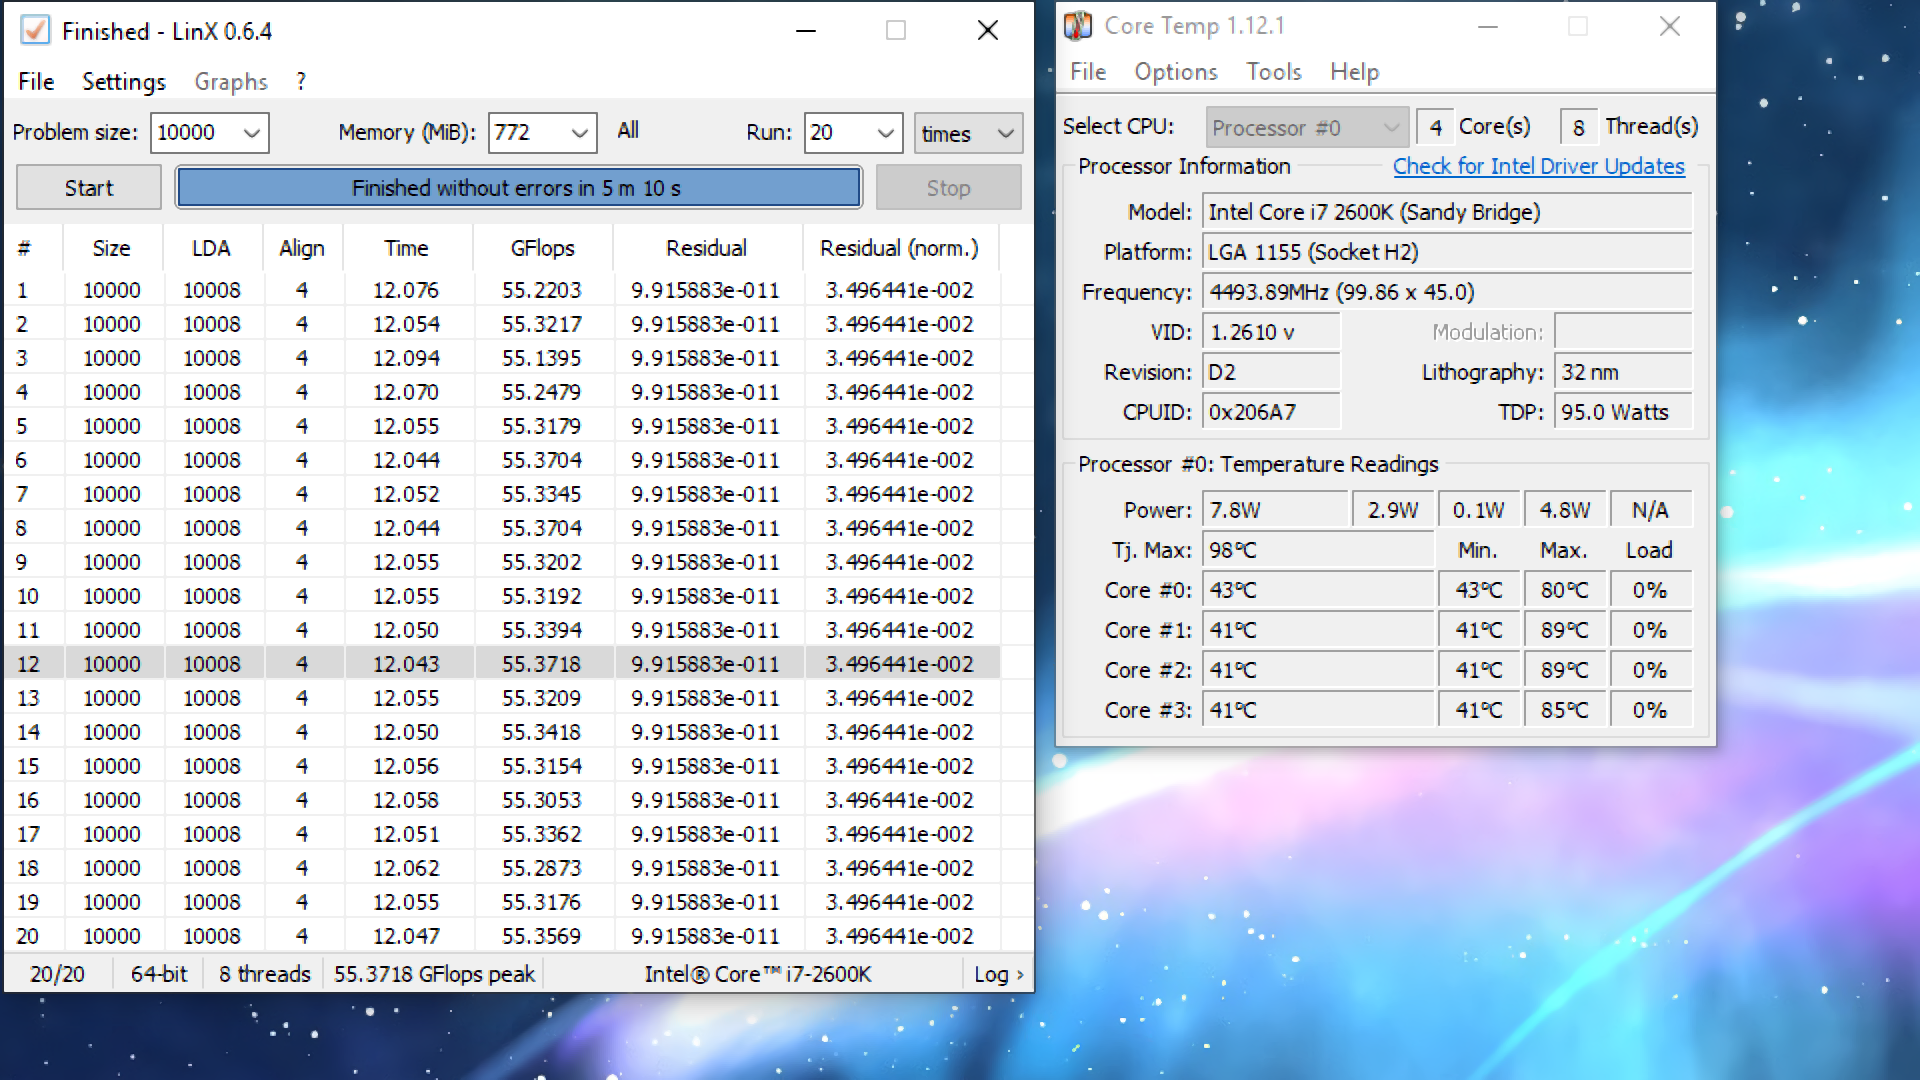Click the All memory button
This screenshot has height=1080, width=1920.
628,131
